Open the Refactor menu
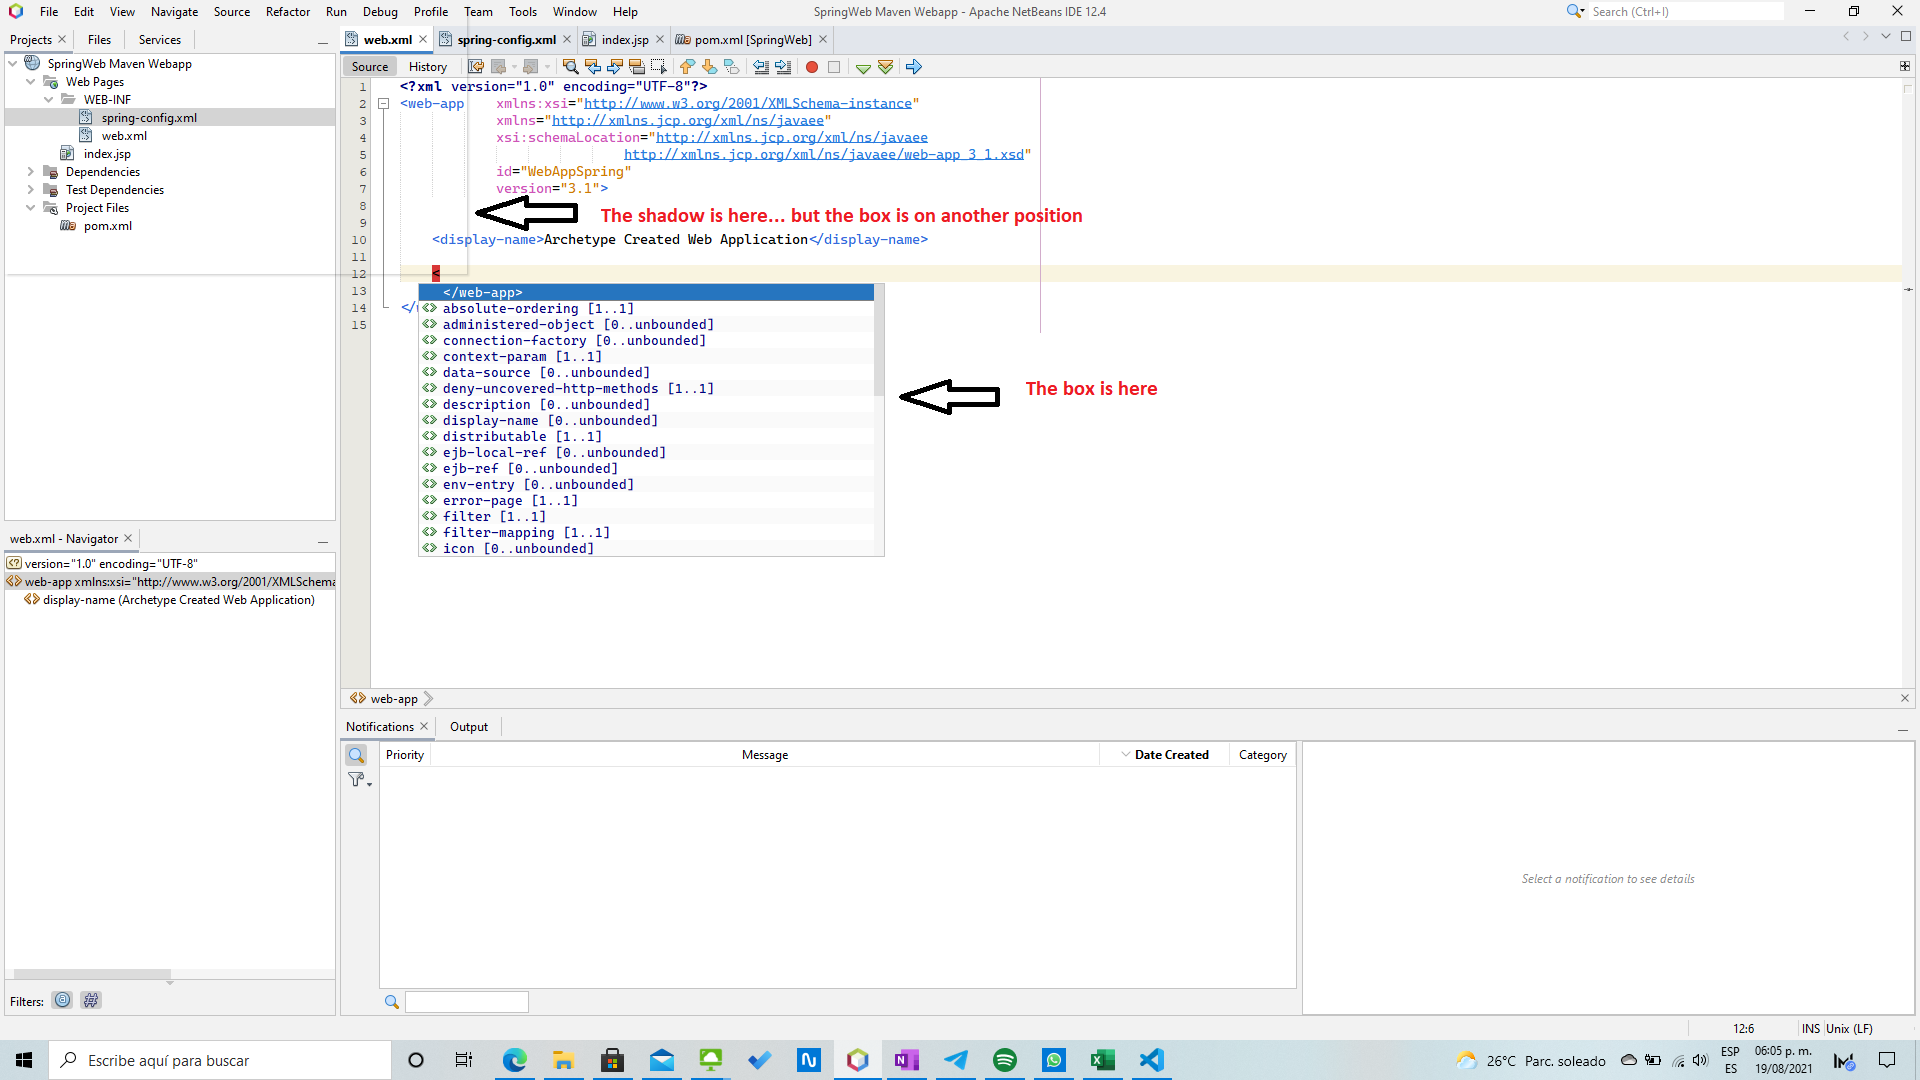 point(287,11)
